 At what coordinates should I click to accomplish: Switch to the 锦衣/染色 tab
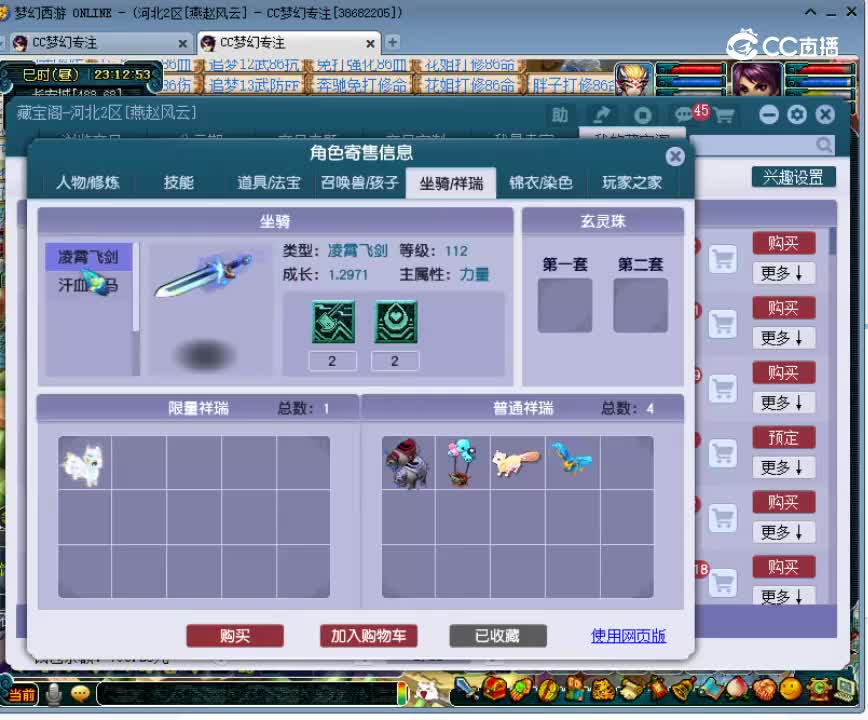point(541,183)
